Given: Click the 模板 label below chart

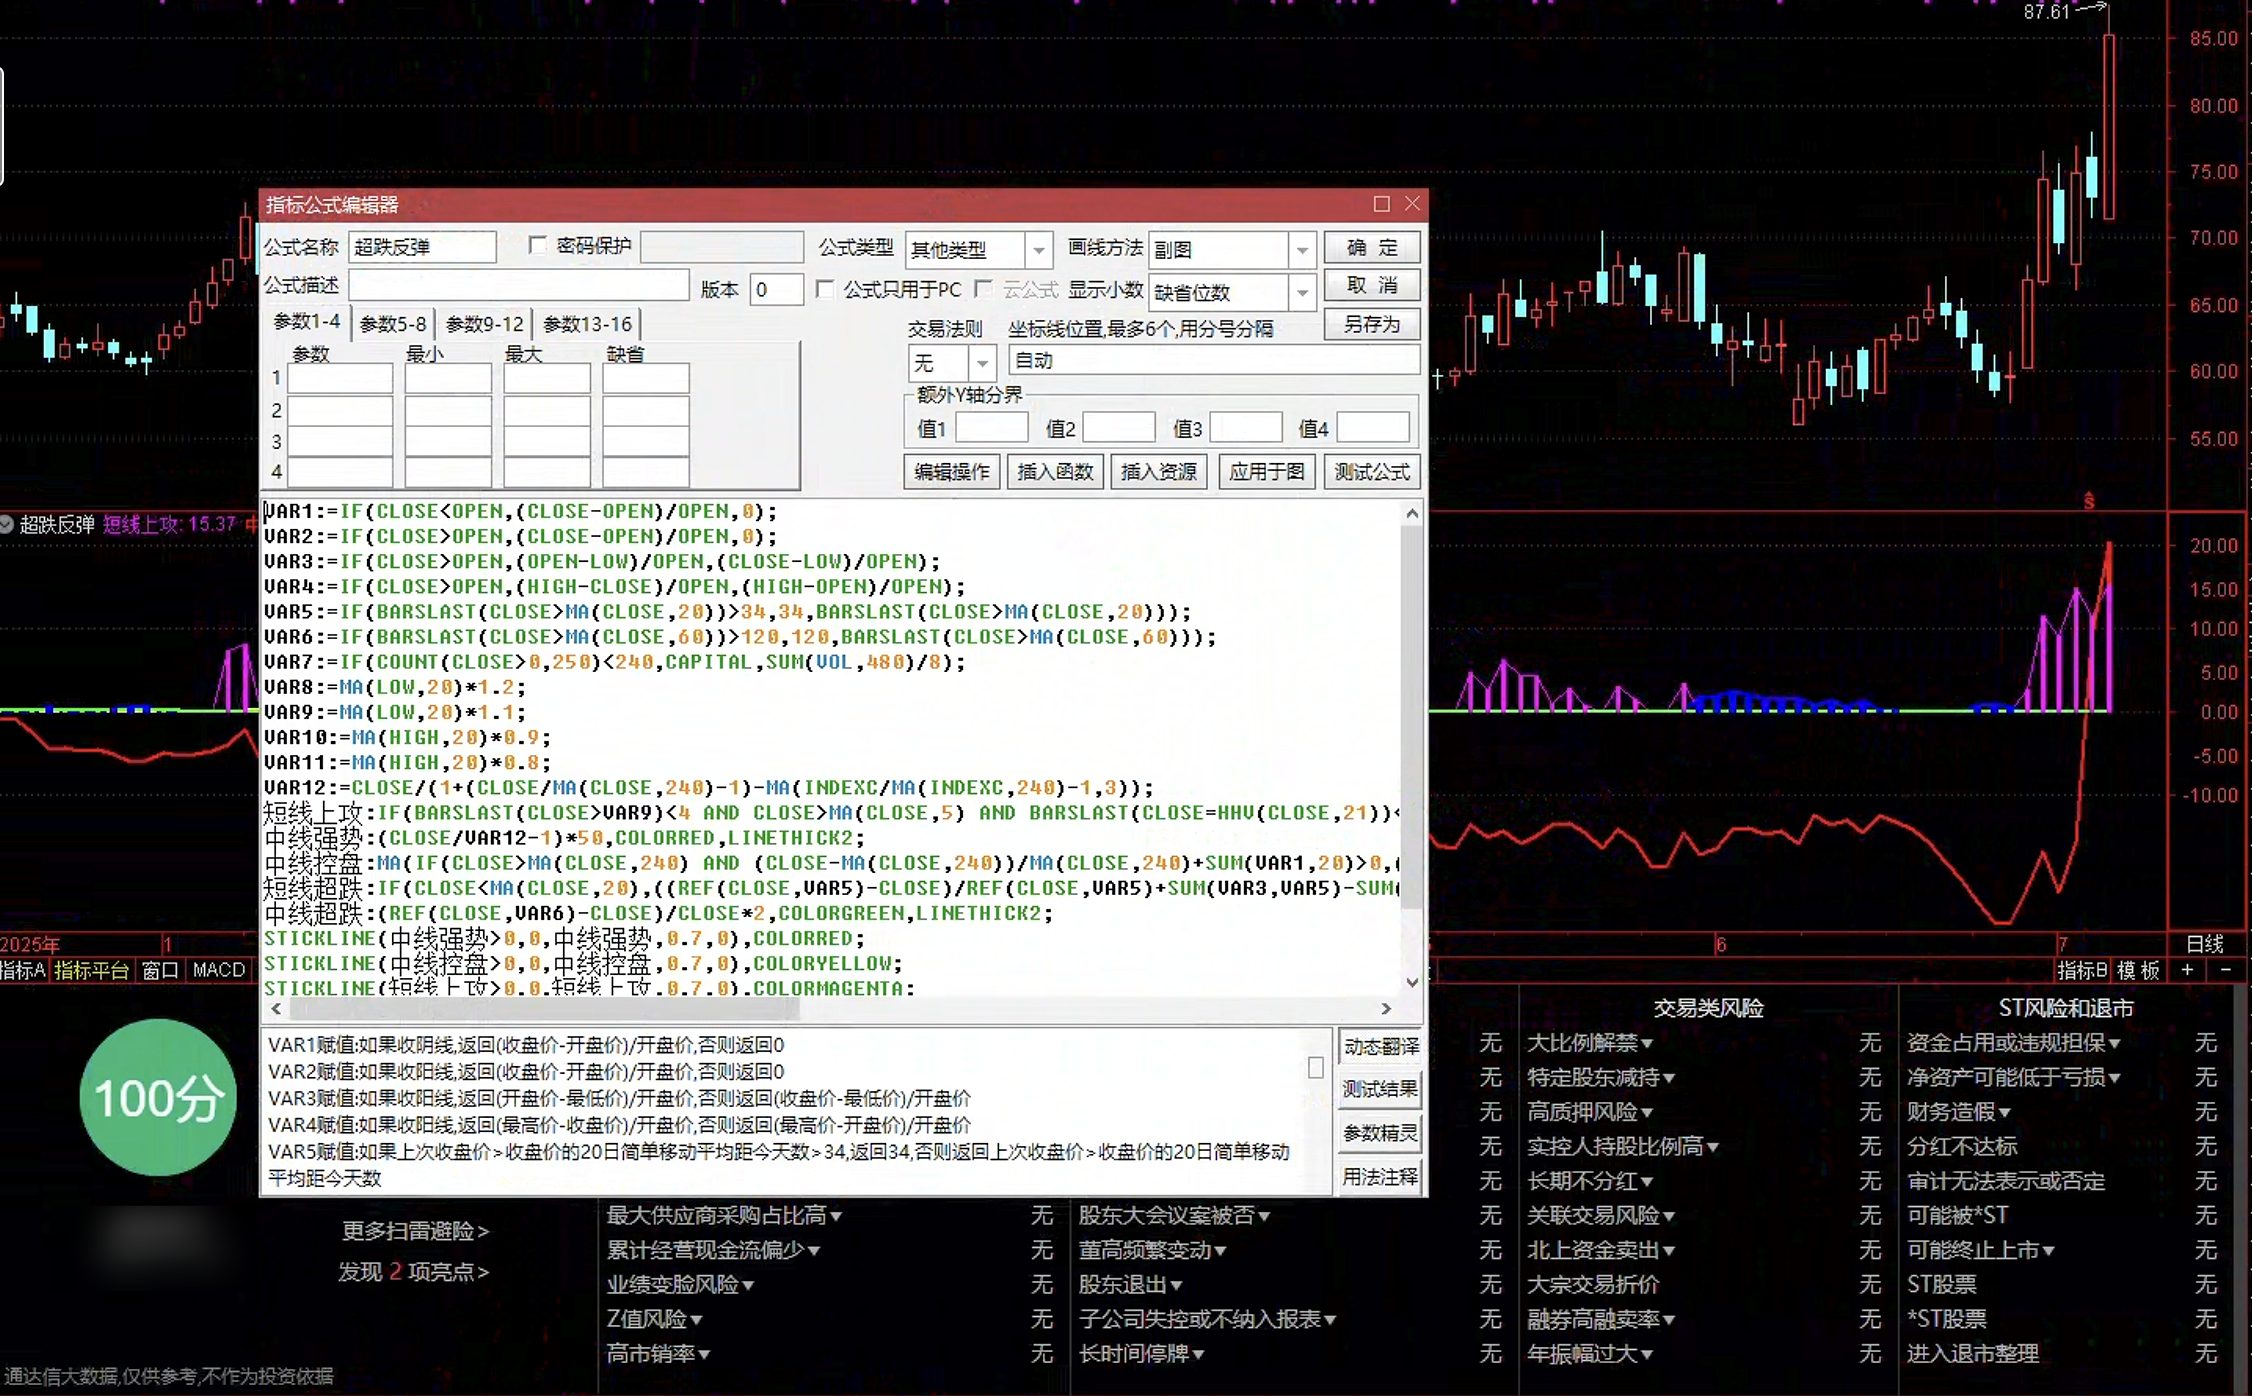Looking at the screenshot, I should coord(2139,970).
